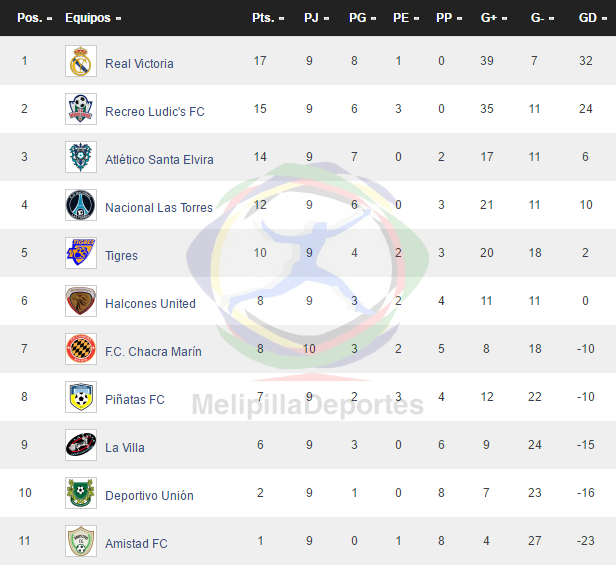Click the Real Victoria team crest
Screen dimensions: 616x569
click(x=81, y=61)
